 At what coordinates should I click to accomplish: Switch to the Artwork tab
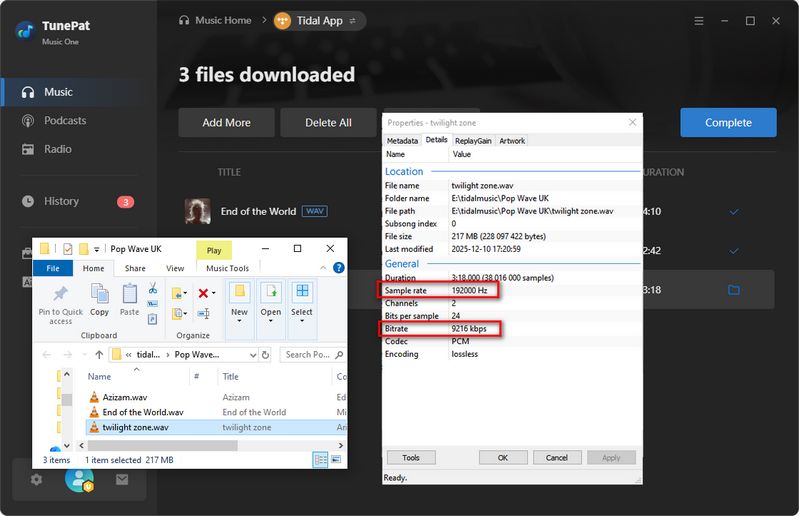(512, 141)
